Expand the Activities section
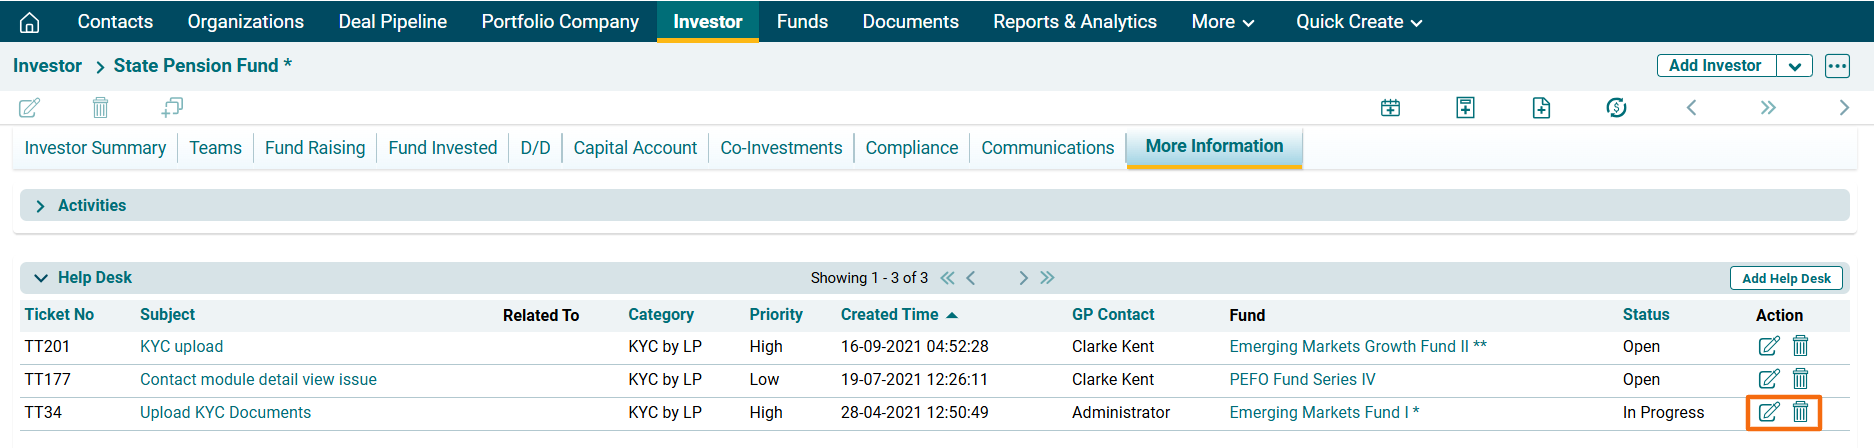The image size is (1874, 448). tap(41, 206)
